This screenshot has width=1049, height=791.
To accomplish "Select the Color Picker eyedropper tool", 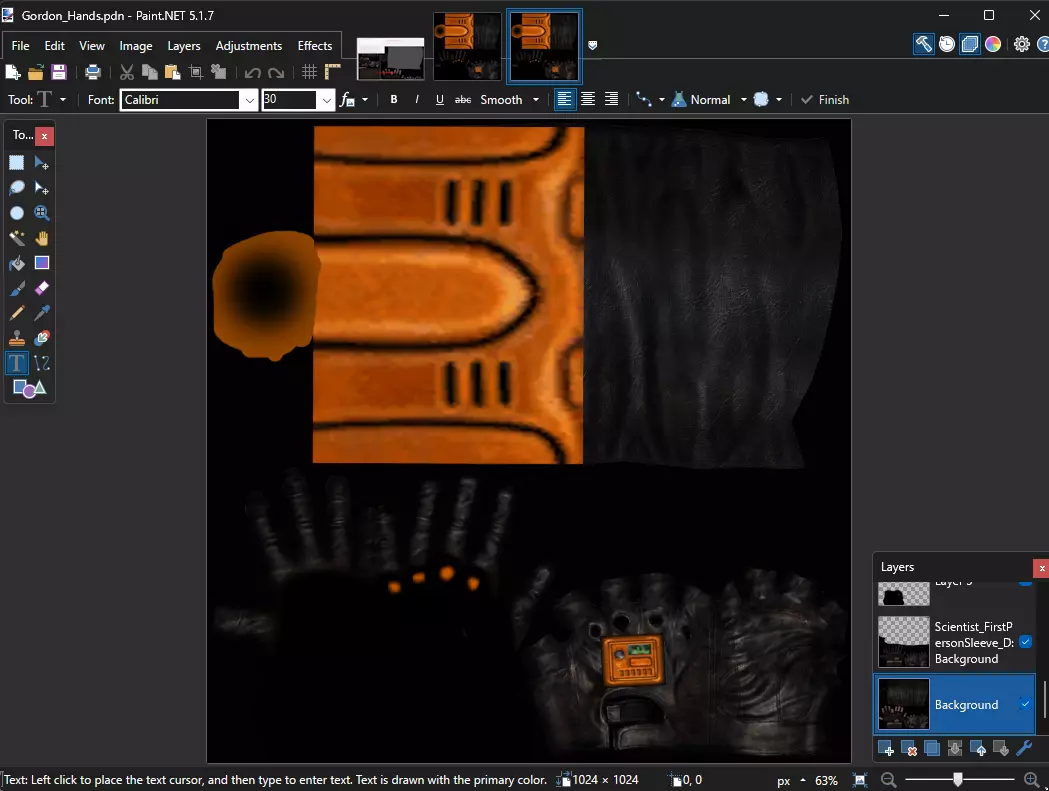I will click(42, 313).
